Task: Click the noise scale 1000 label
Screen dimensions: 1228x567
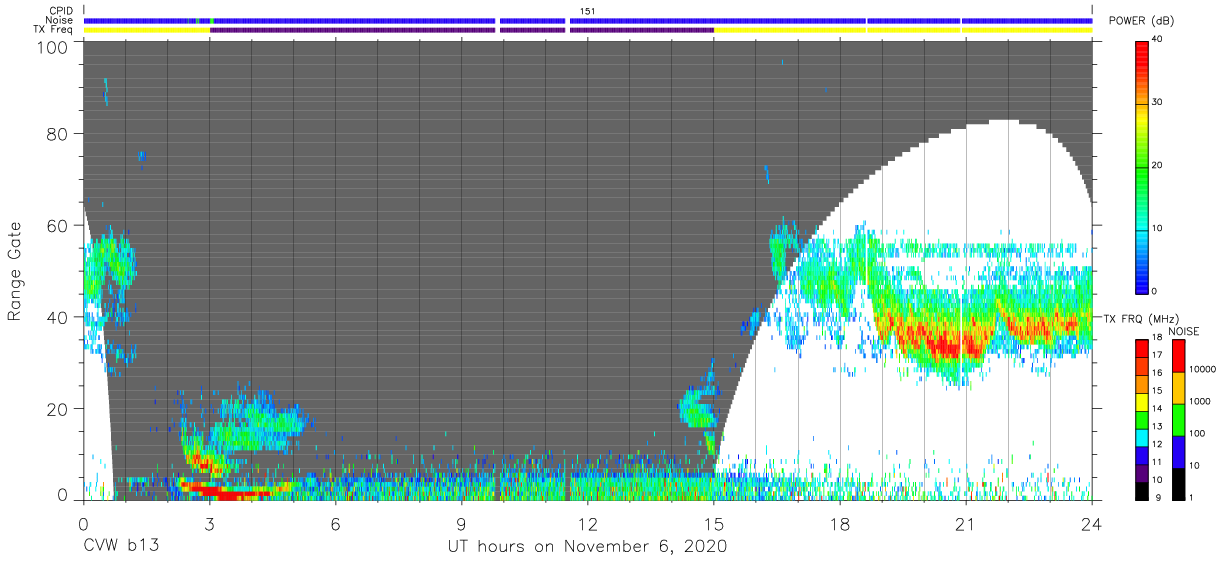Action: coord(1202,399)
